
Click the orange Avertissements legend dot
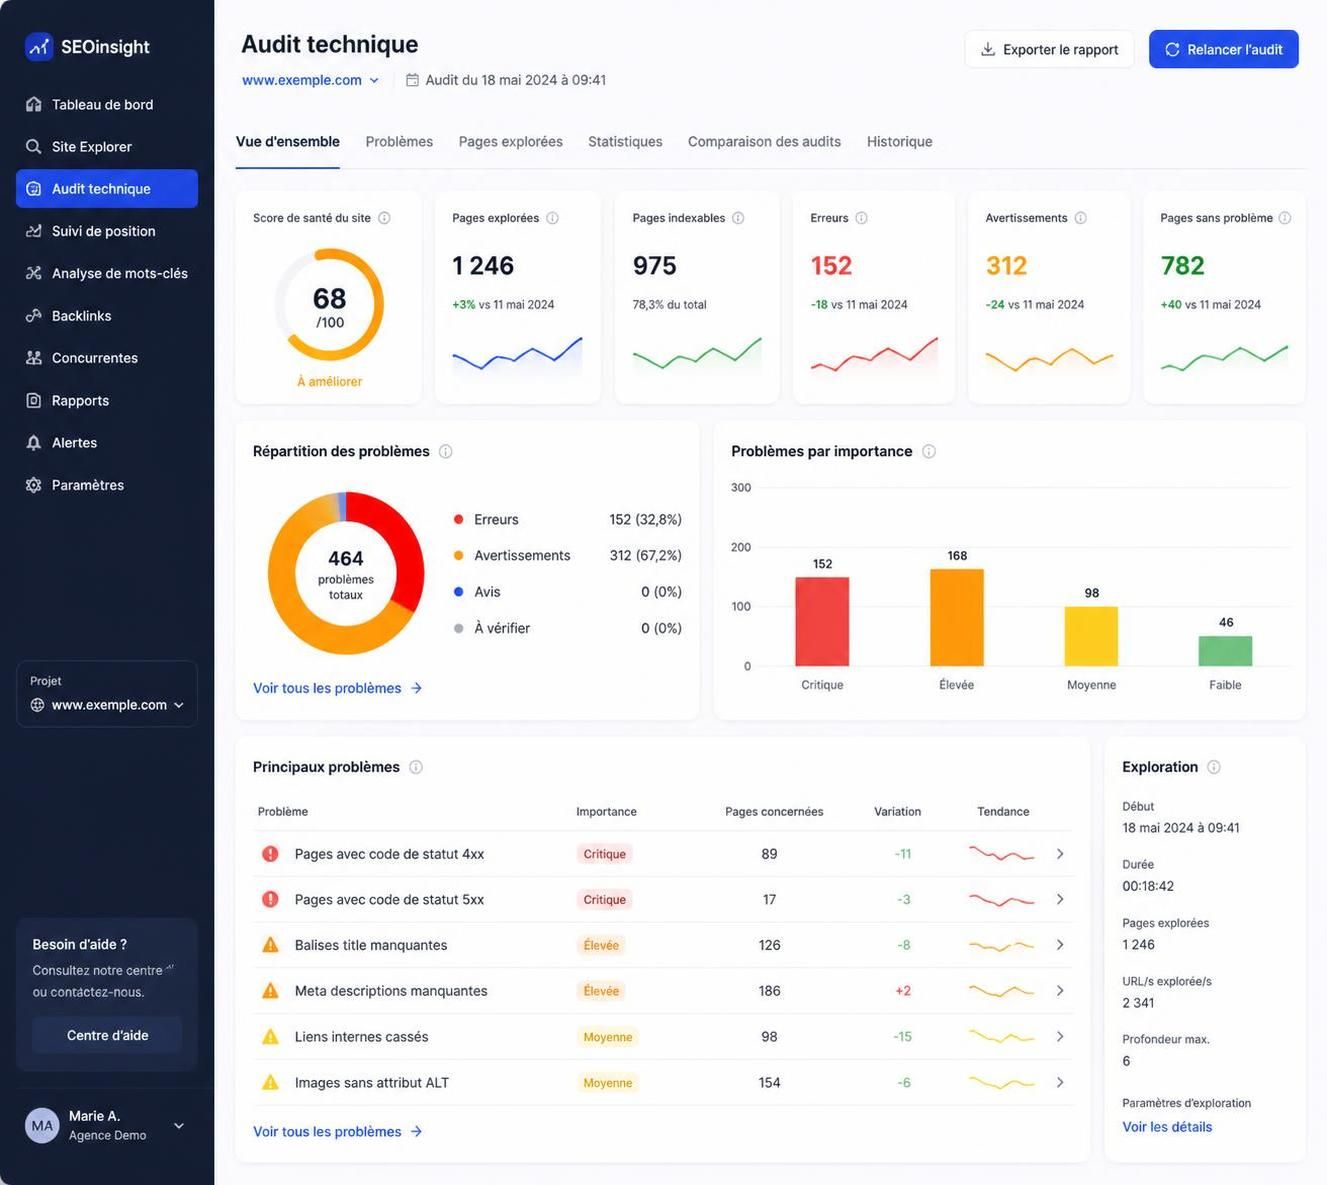click(458, 555)
